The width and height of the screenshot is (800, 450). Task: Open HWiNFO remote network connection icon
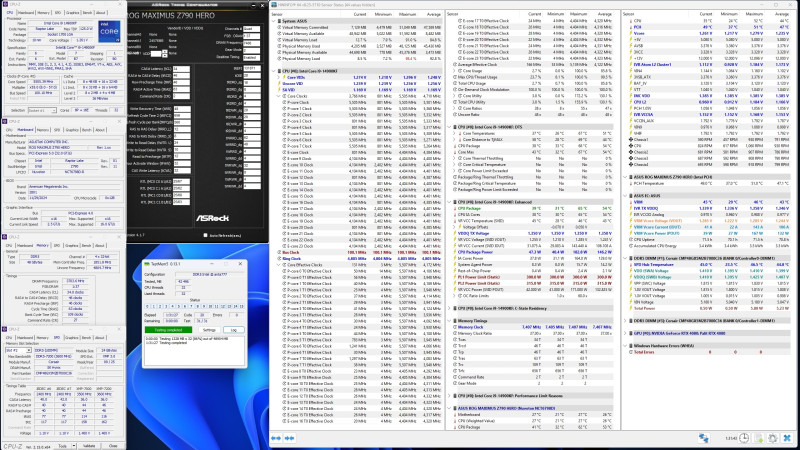(704, 438)
